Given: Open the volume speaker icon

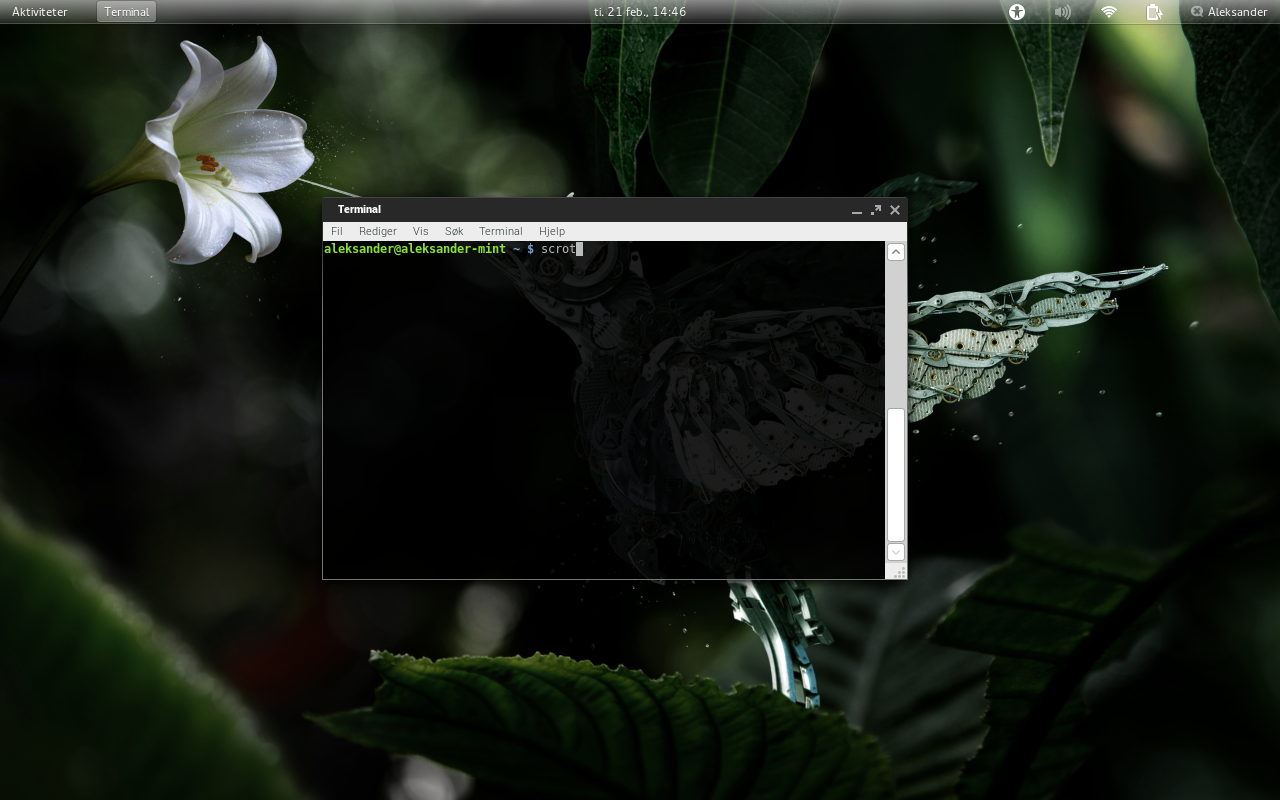Looking at the screenshot, I should [1062, 12].
